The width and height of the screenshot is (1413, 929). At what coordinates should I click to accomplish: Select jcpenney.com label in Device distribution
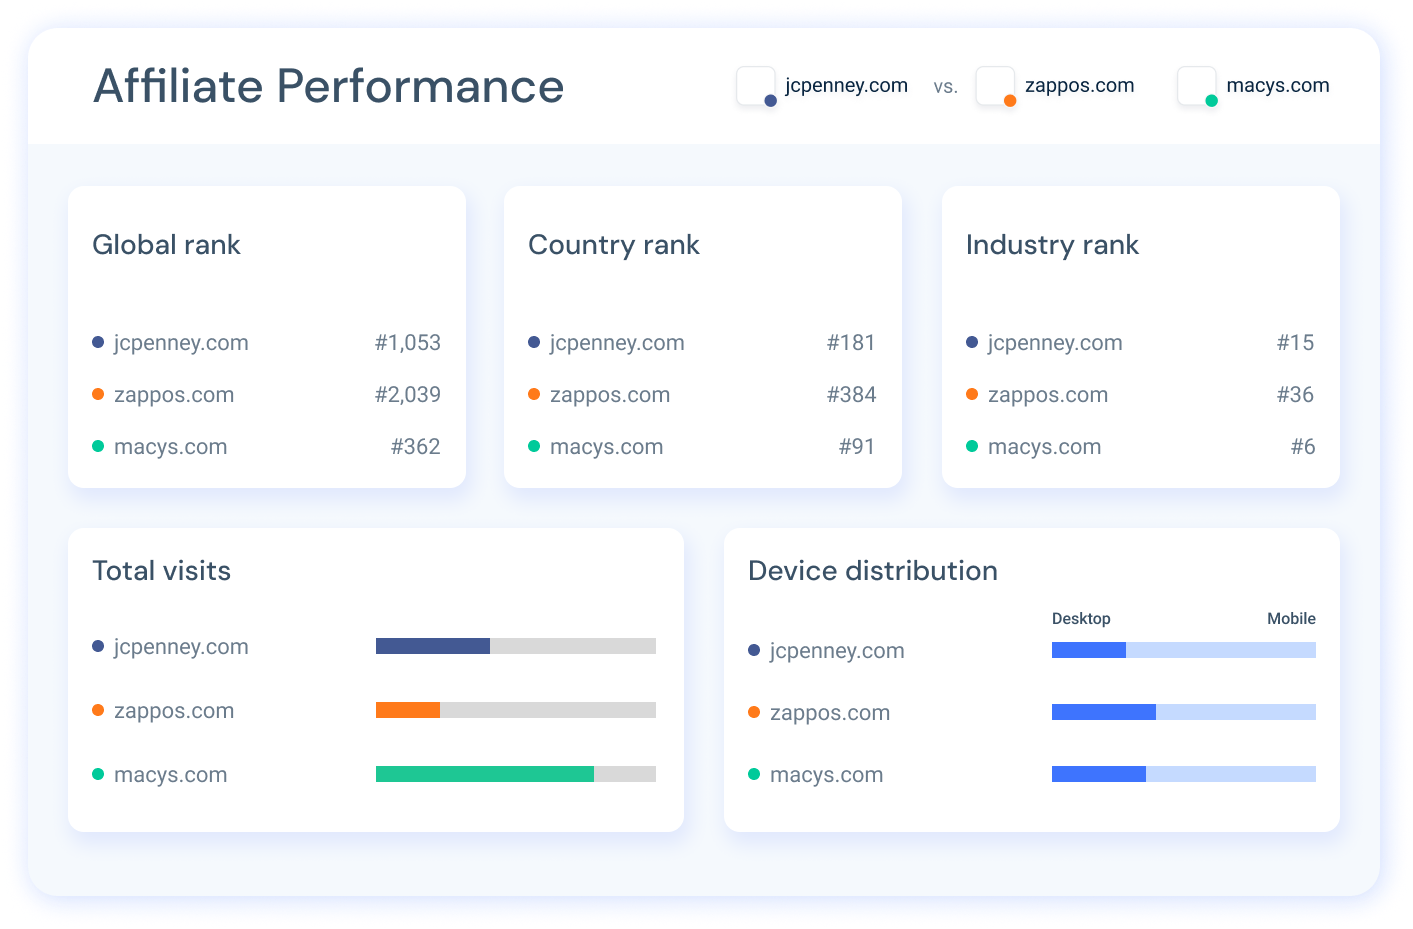(x=837, y=651)
